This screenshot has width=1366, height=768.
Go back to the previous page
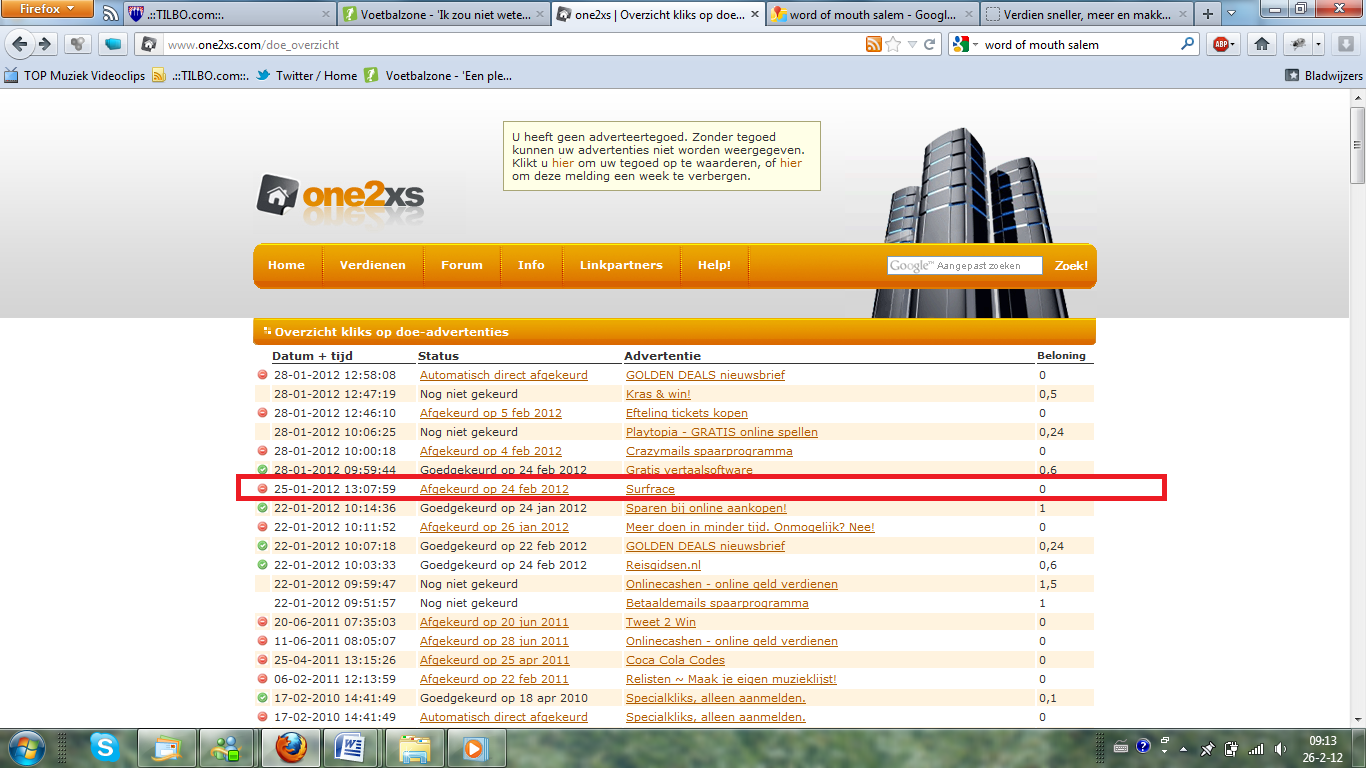[x=19, y=44]
